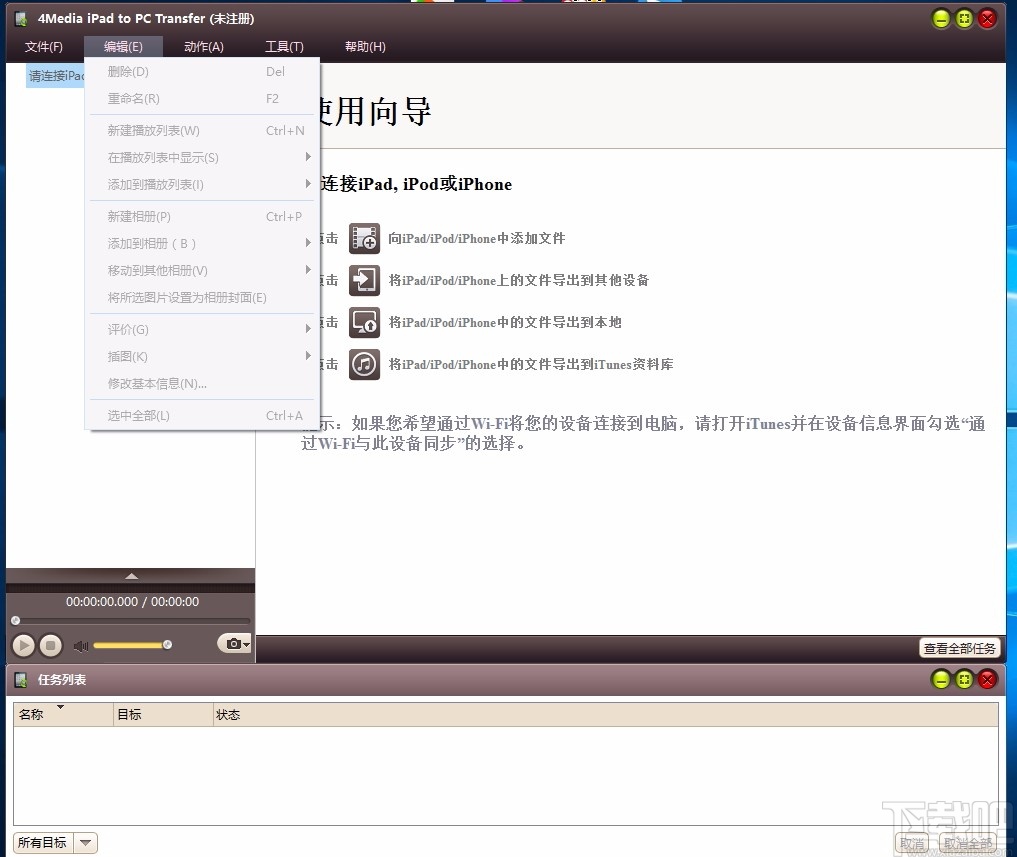1017x857 pixels.
Task: Open the export to iTunes library icon
Action: pos(364,364)
